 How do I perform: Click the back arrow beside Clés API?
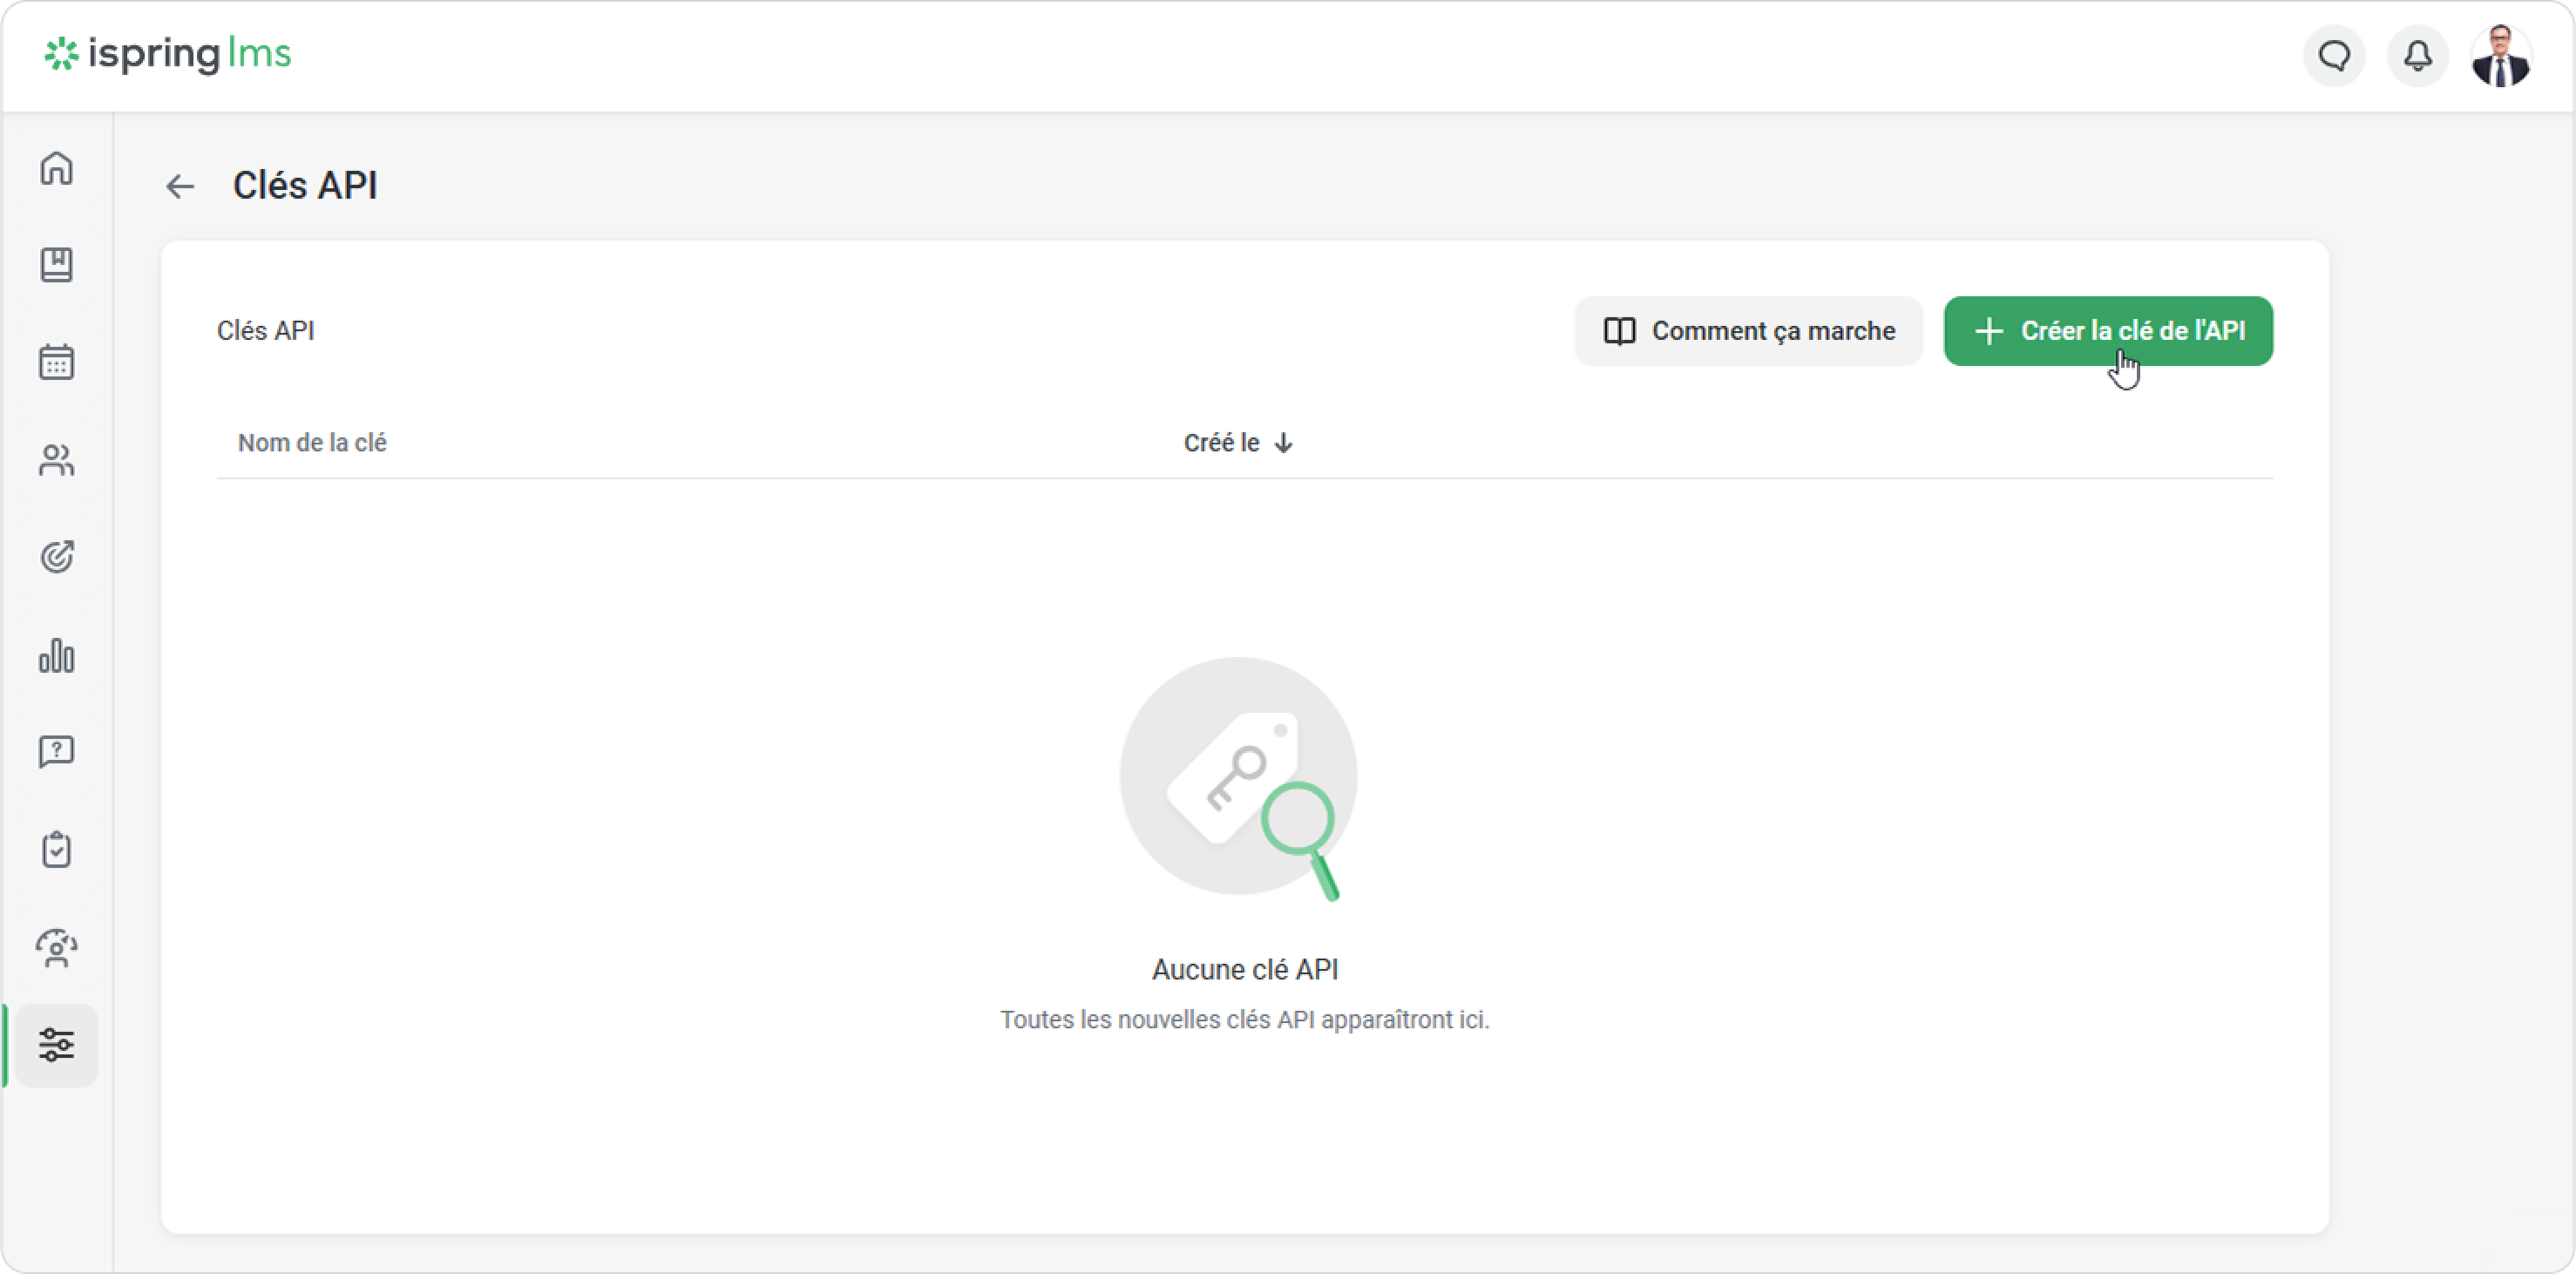[x=180, y=186]
